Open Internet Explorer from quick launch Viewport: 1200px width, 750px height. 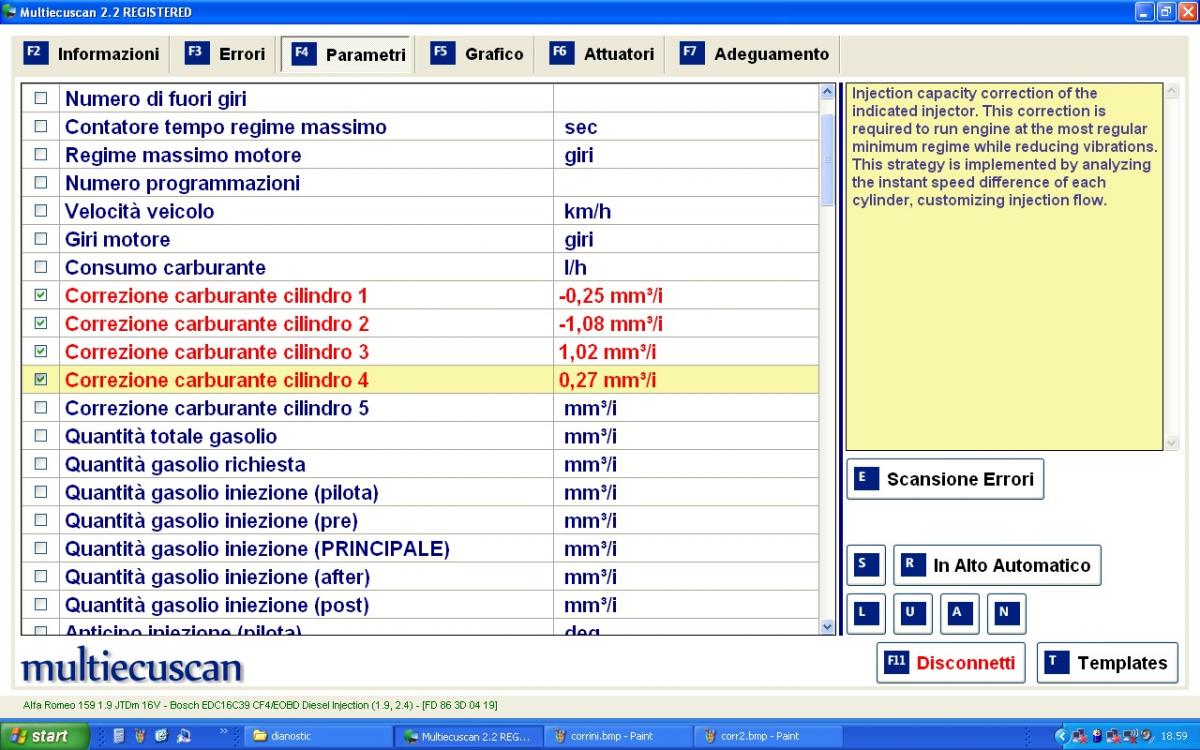click(x=161, y=736)
